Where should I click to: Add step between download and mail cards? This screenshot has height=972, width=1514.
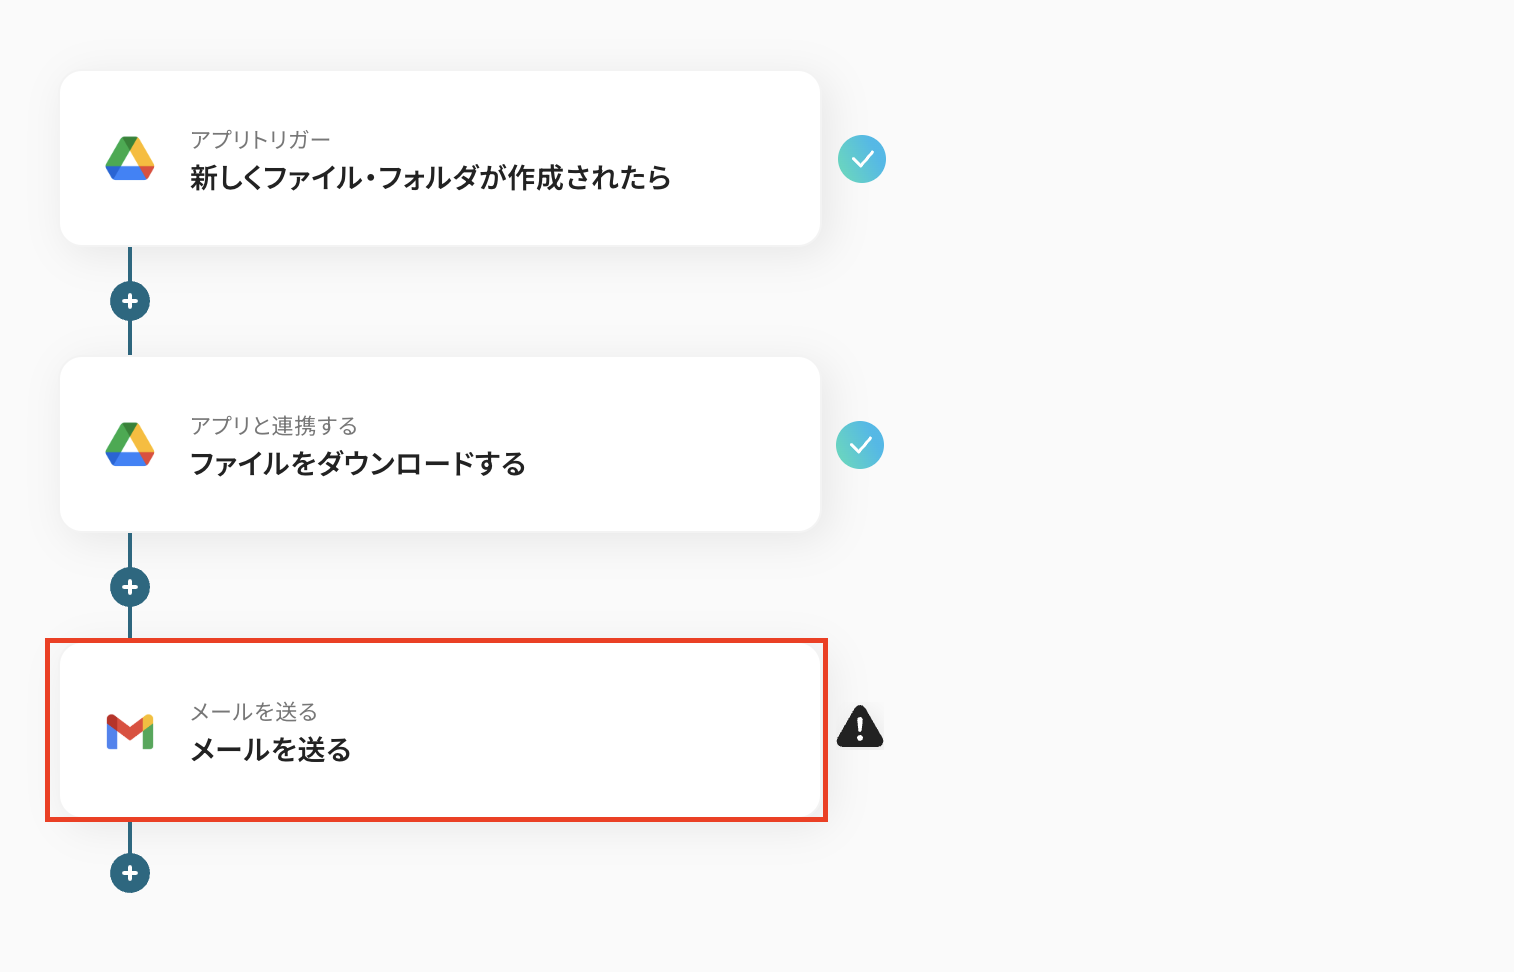pyautogui.click(x=130, y=587)
